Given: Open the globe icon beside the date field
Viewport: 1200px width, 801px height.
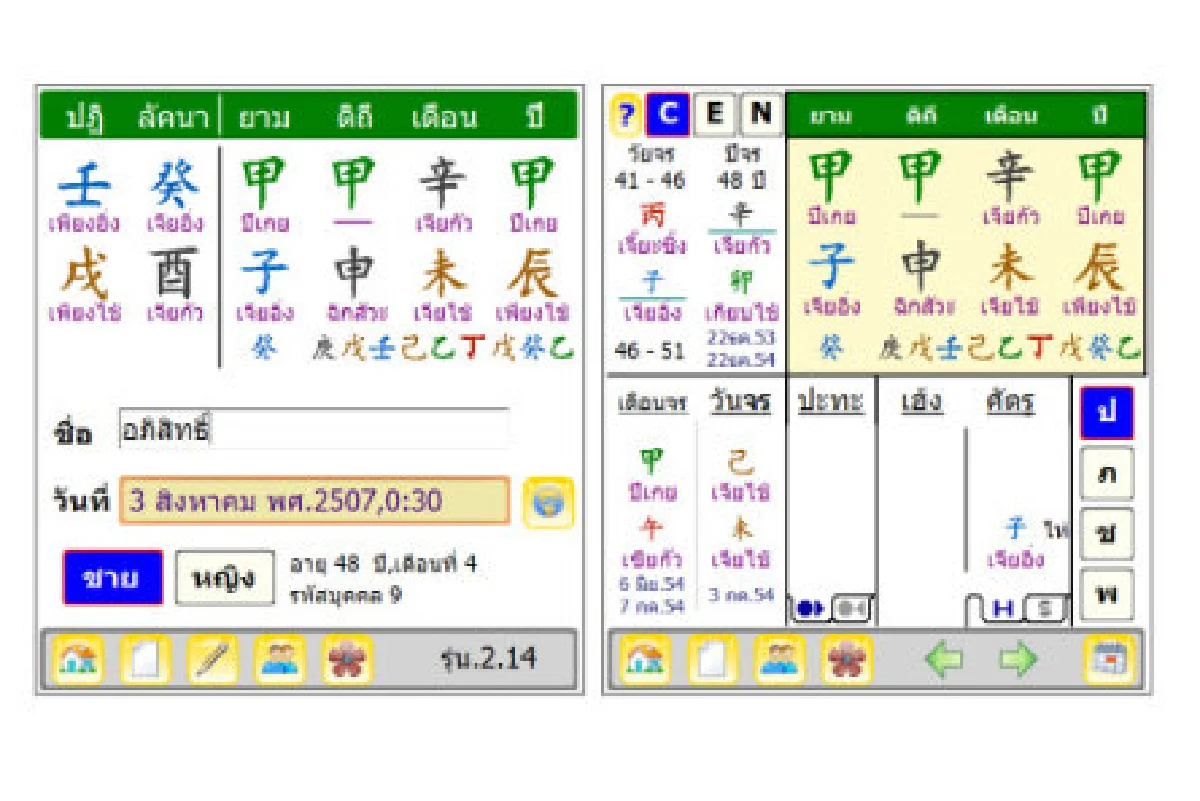Looking at the screenshot, I should point(548,502).
